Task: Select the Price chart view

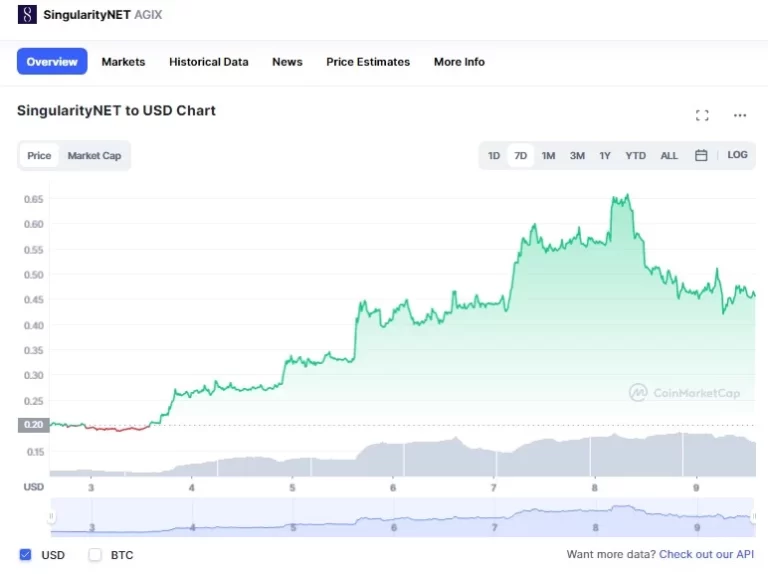Action: point(39,156)
